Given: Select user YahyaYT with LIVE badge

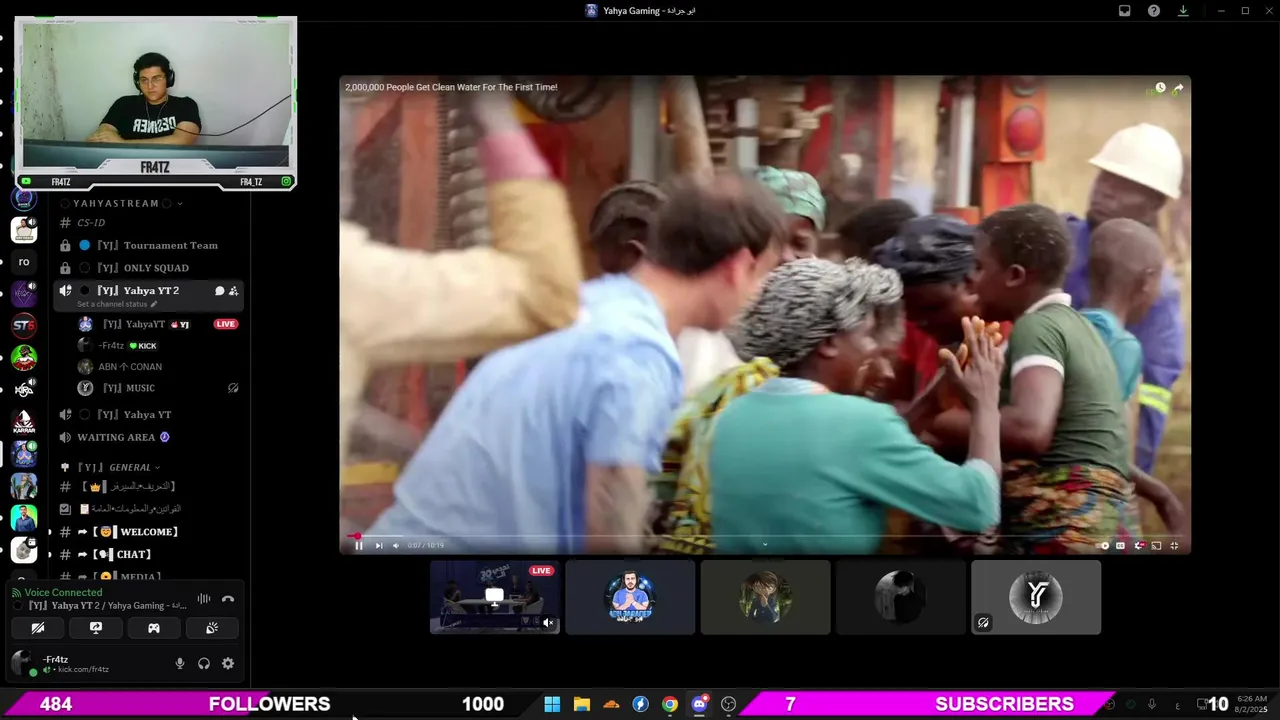Looking at the screenshot, I should (160, 324).
